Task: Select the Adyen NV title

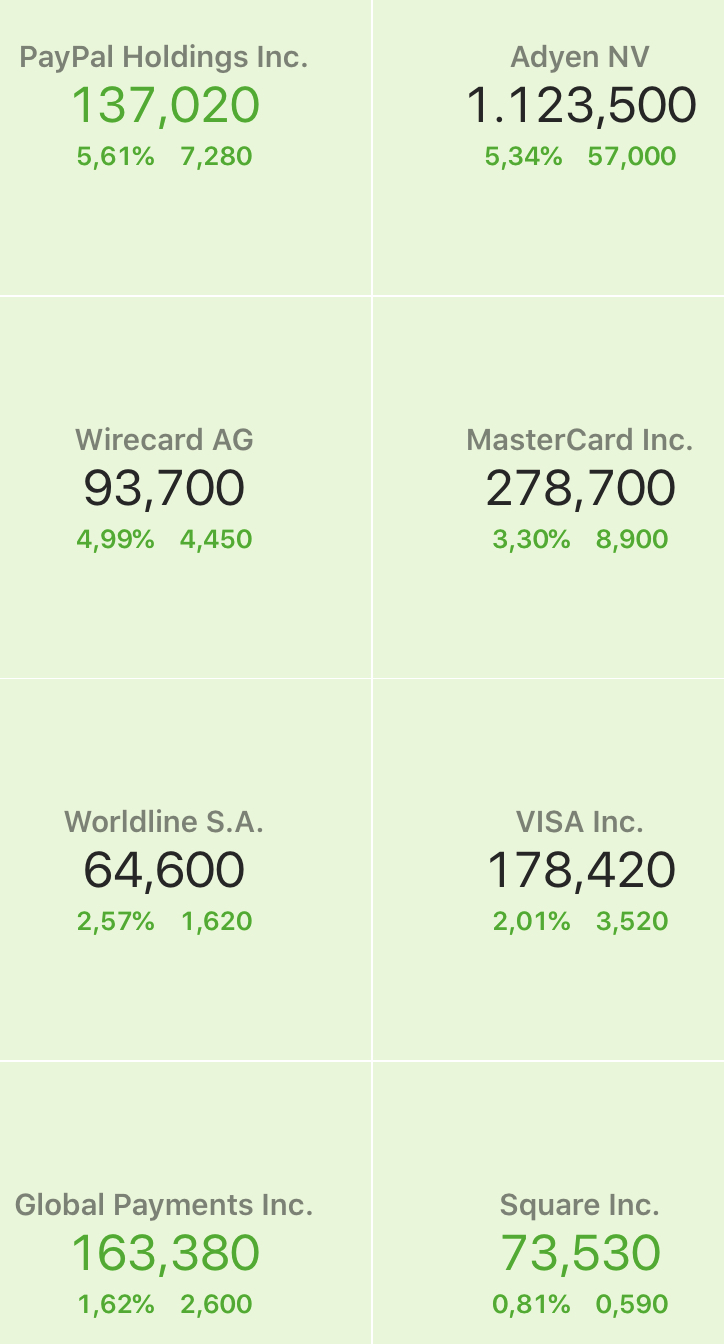Action: [x=580, y=57]
